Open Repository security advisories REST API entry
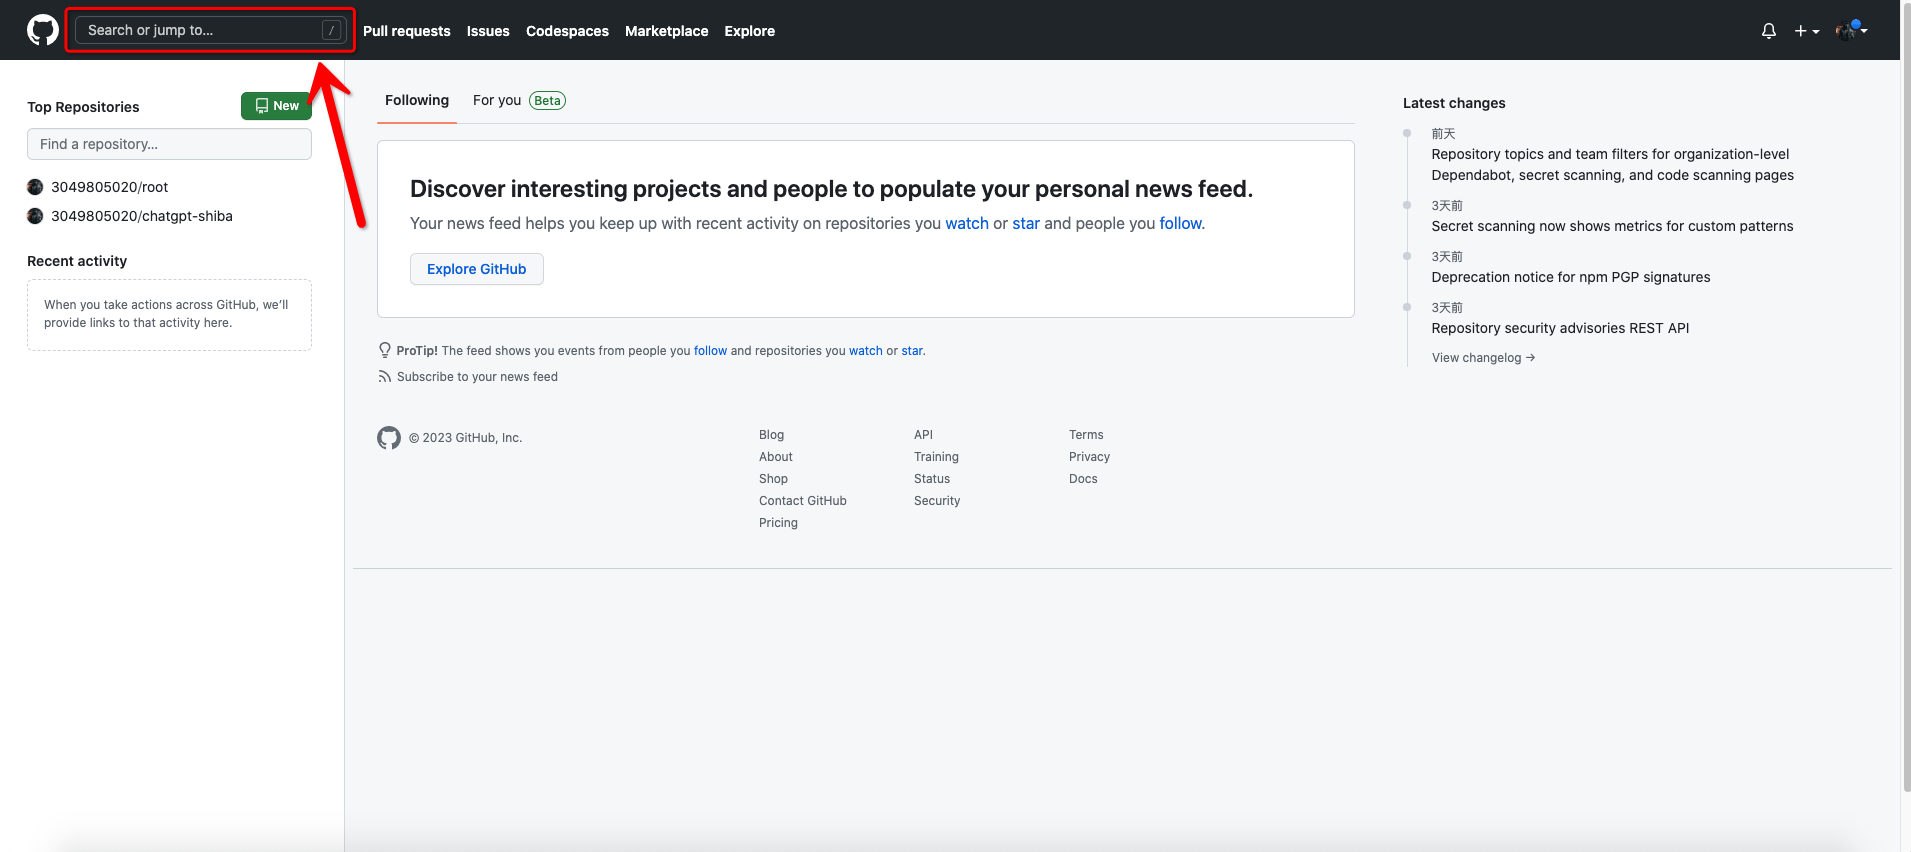Image resolution: width=1911 pixels, height=852 pixels. pyautogui.click(x=1560, y=328)
